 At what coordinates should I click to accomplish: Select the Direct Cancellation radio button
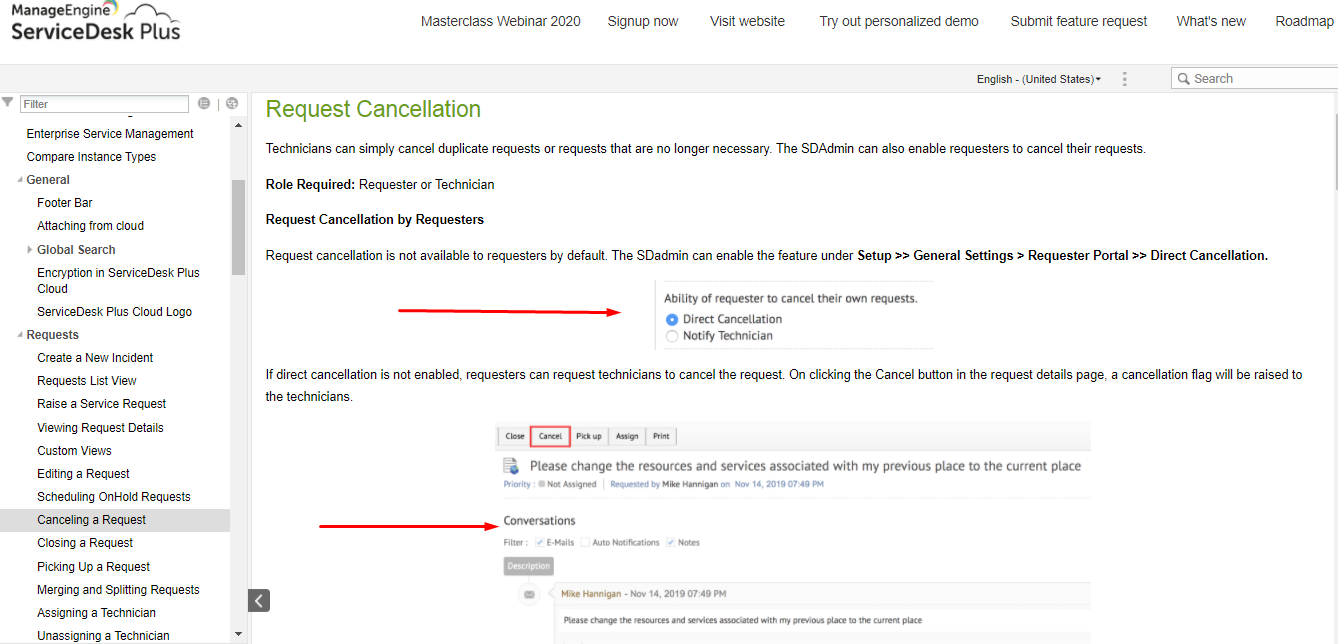(x=672, y=319)
